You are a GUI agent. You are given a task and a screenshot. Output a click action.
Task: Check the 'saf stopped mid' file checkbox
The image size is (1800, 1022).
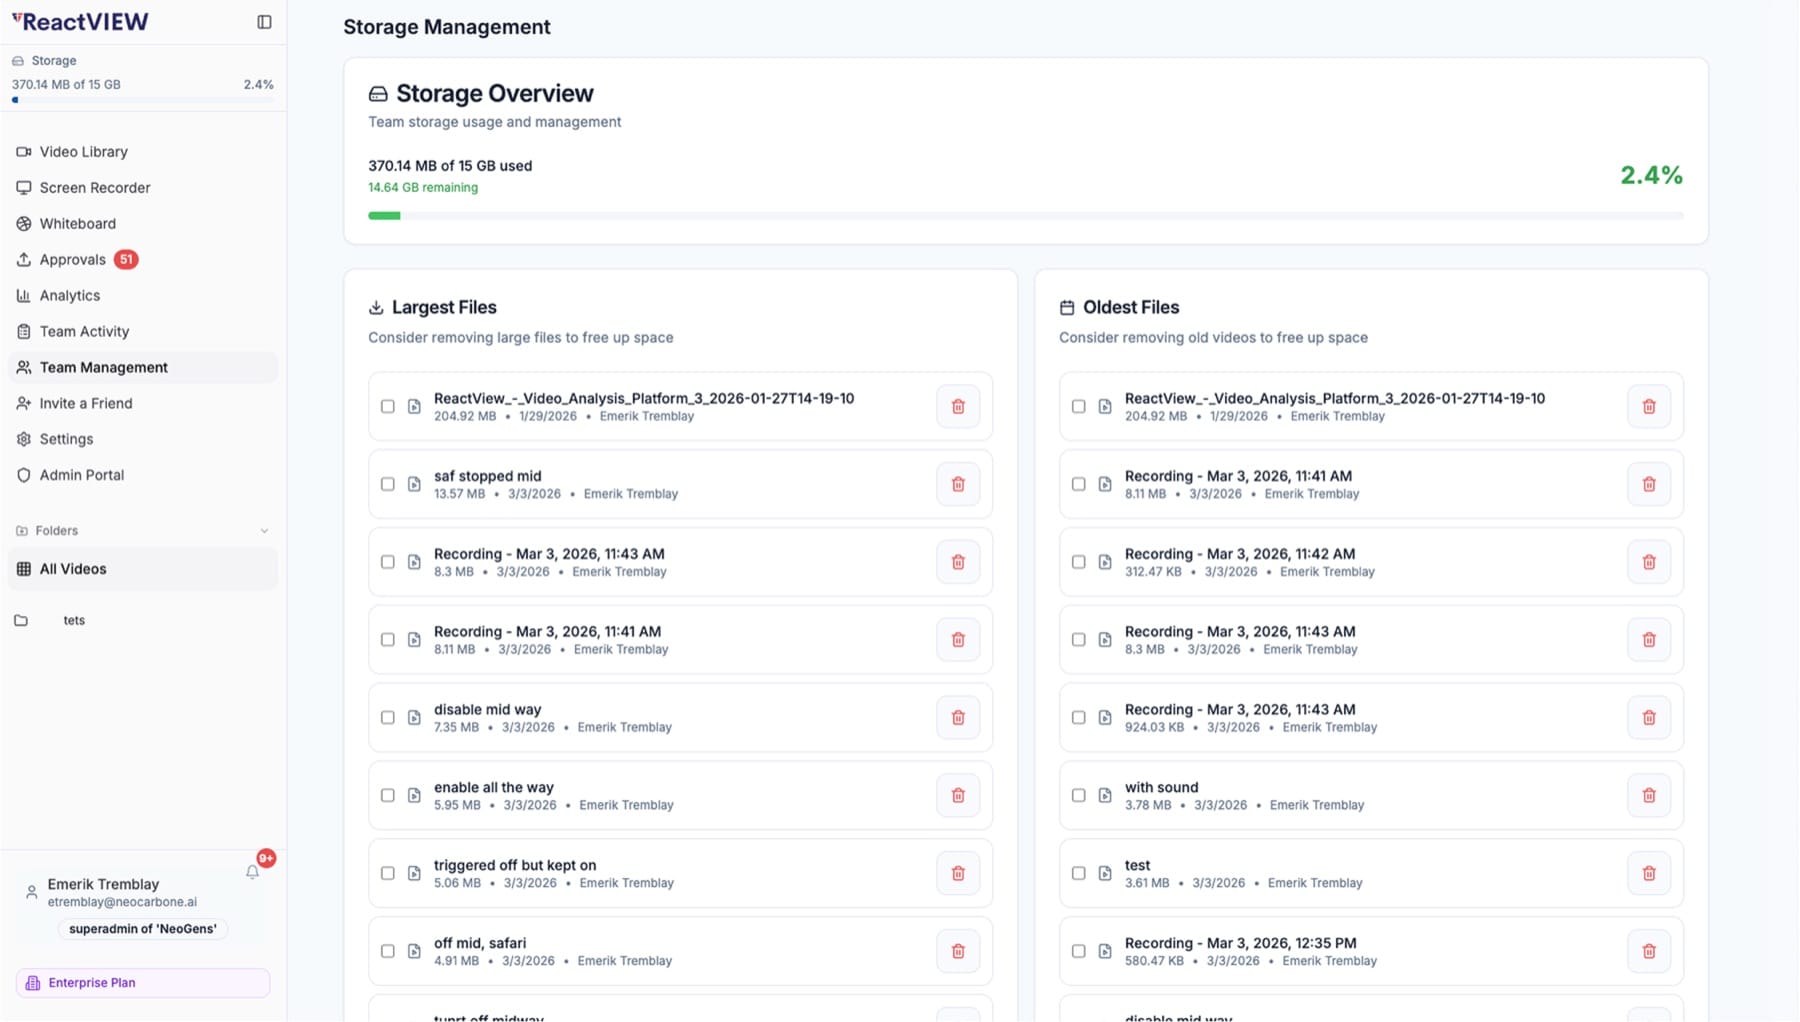[x=388, y=484]
